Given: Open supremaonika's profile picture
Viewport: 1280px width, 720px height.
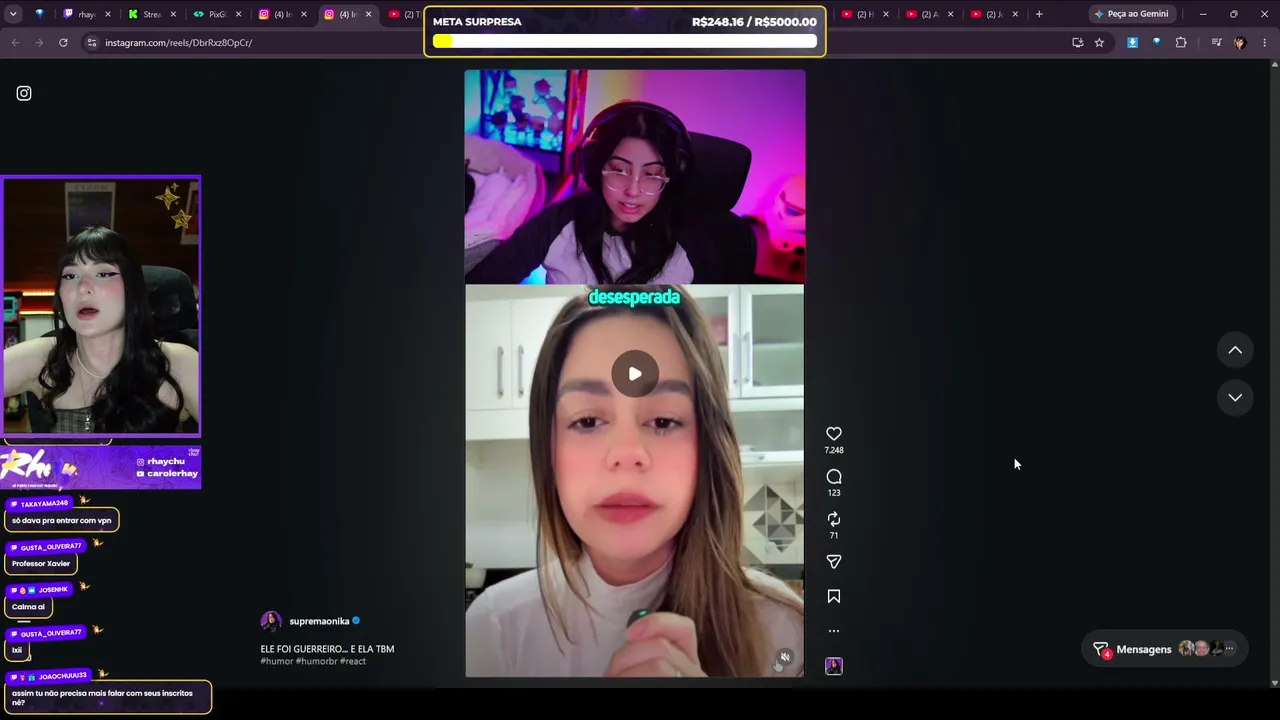Looking at the screenshot, I should 271,621.
